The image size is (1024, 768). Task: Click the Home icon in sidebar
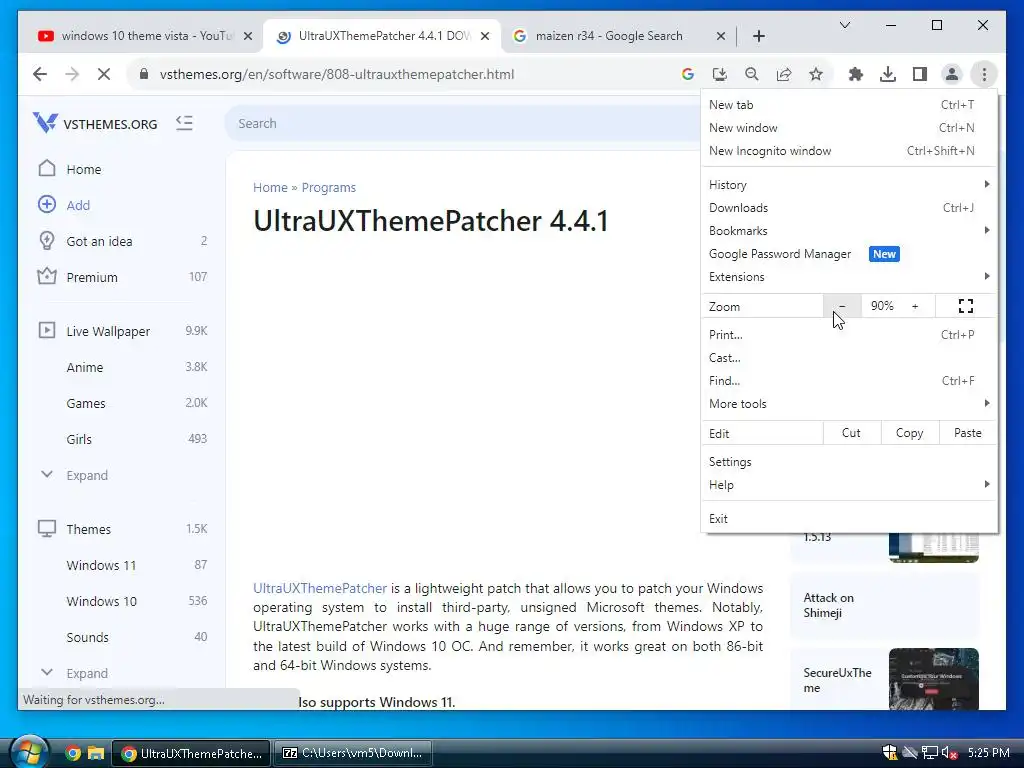46,168
